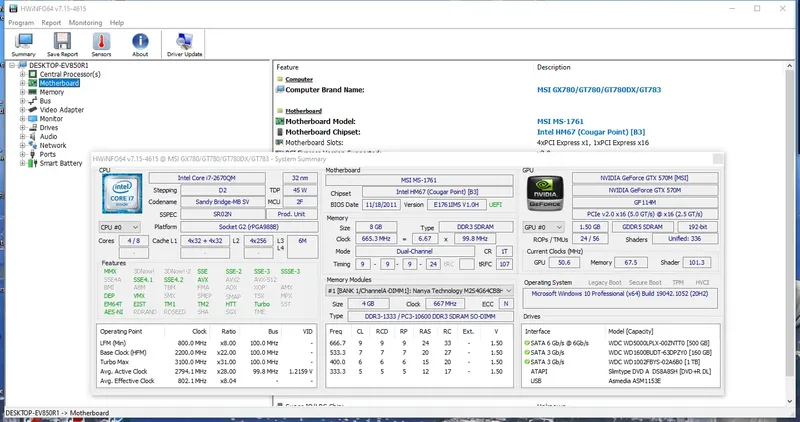
Task: Open the Monitoring menu
Action: [x=85, y=21]
